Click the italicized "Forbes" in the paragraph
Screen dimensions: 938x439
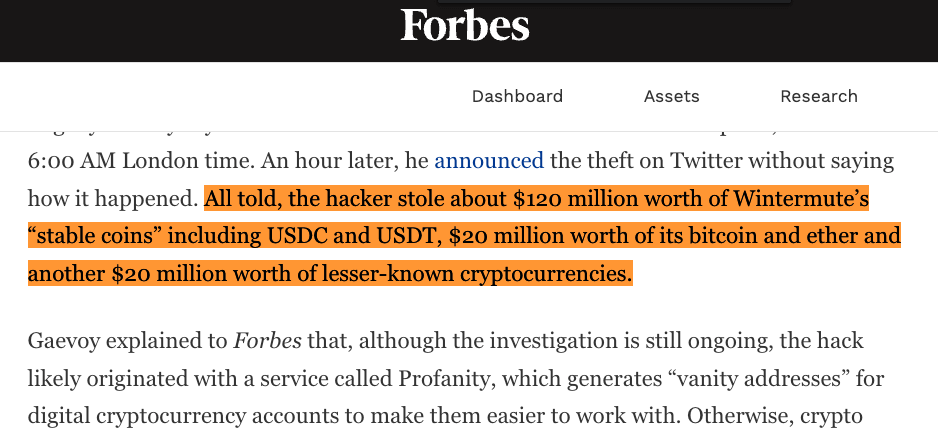(x=268, y=342)
